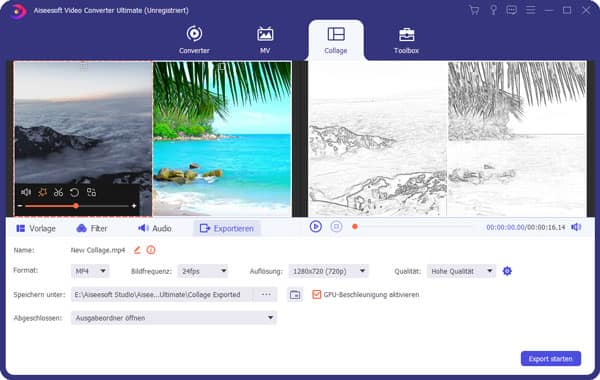The height and width of the screenshot is (380, 600).
Task: Expand the Abgeschlossen Ausgabeordner öffnen dropdown
Action: [174, 318]
